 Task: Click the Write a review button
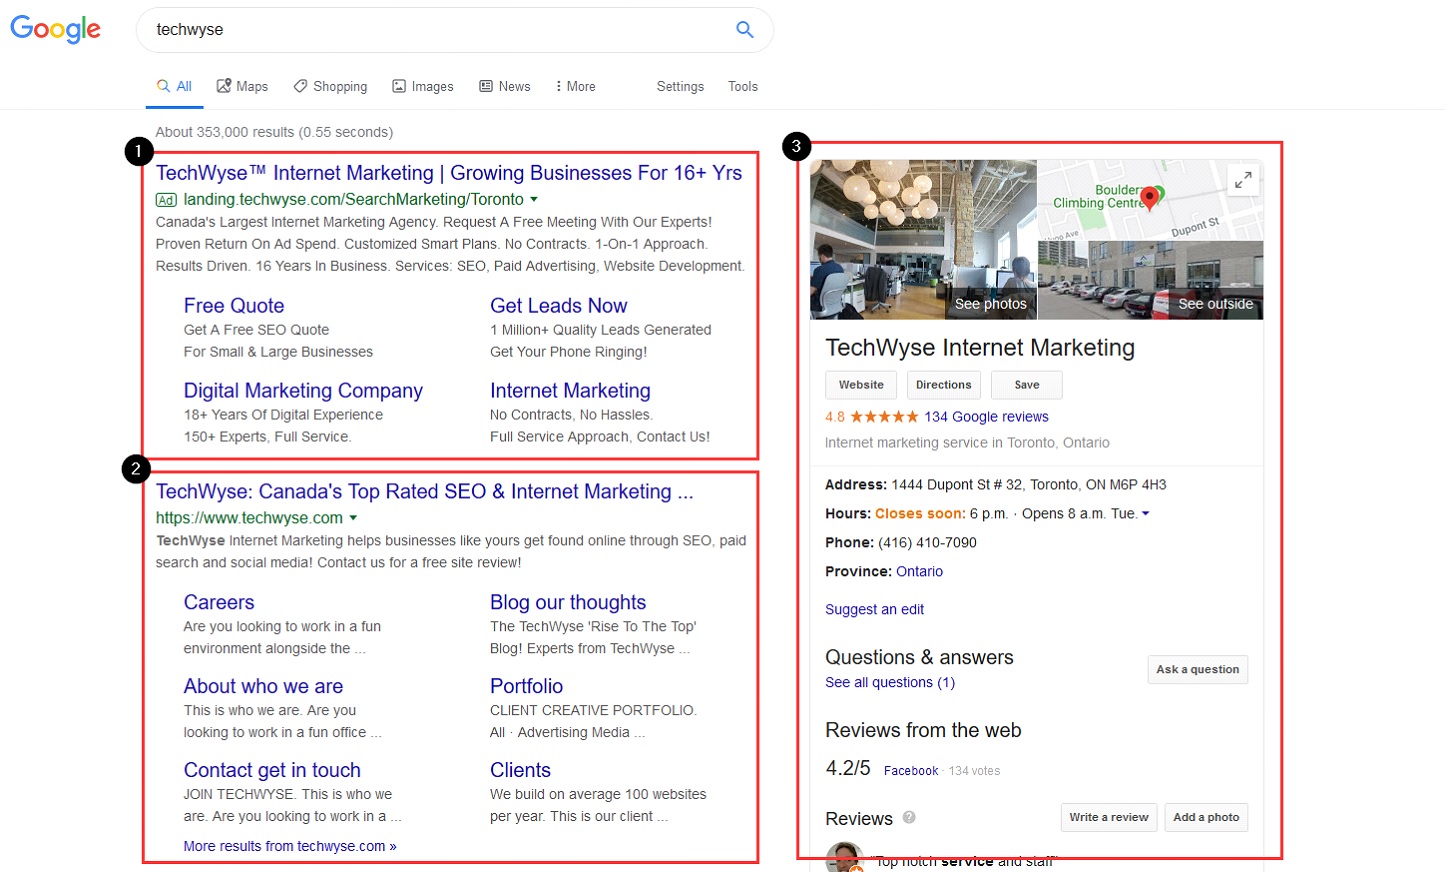point(1108,817)
